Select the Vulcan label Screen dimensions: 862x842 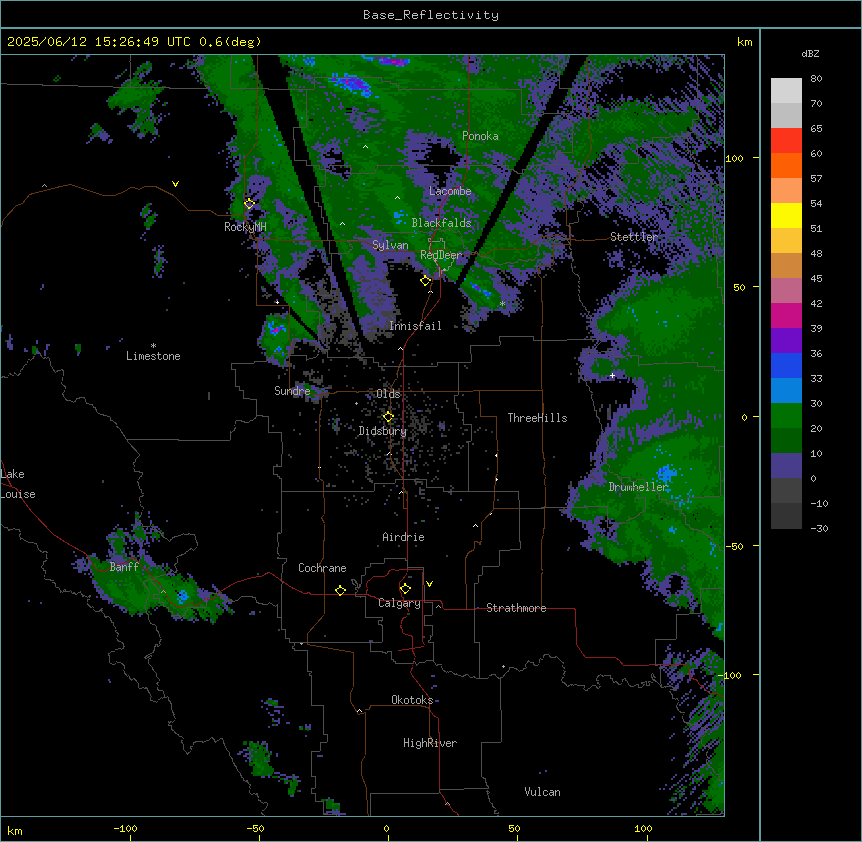543,792
